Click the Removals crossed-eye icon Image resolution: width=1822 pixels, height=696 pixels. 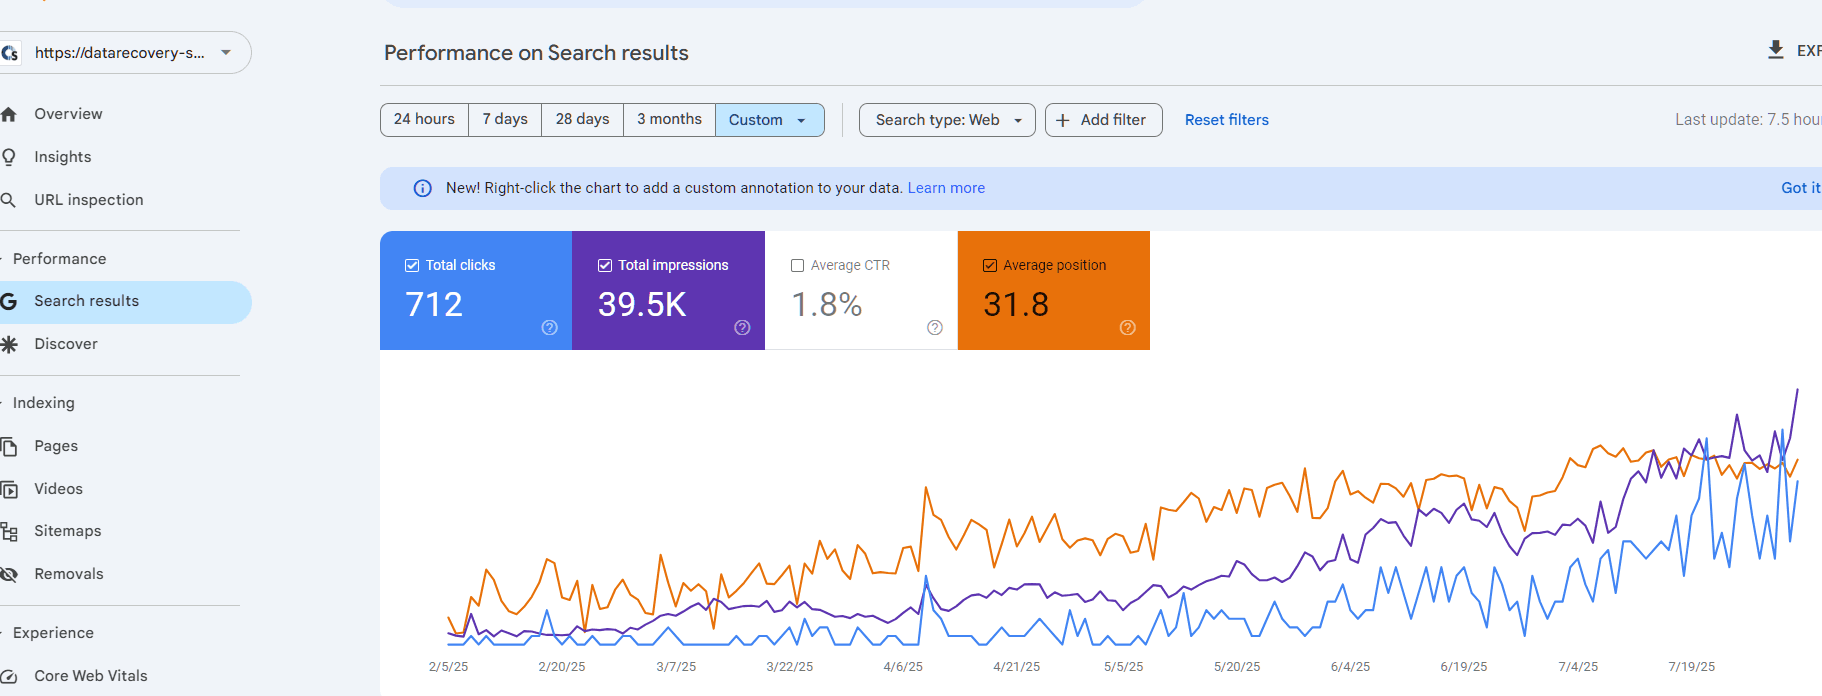coord(9,574)
